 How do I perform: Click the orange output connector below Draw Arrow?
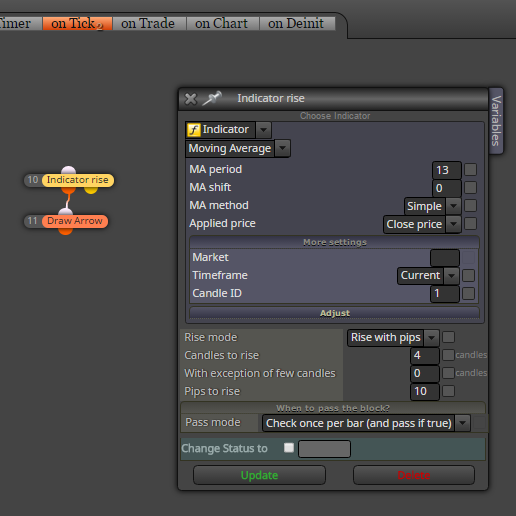pyautogui.click(x=65, y=231)
